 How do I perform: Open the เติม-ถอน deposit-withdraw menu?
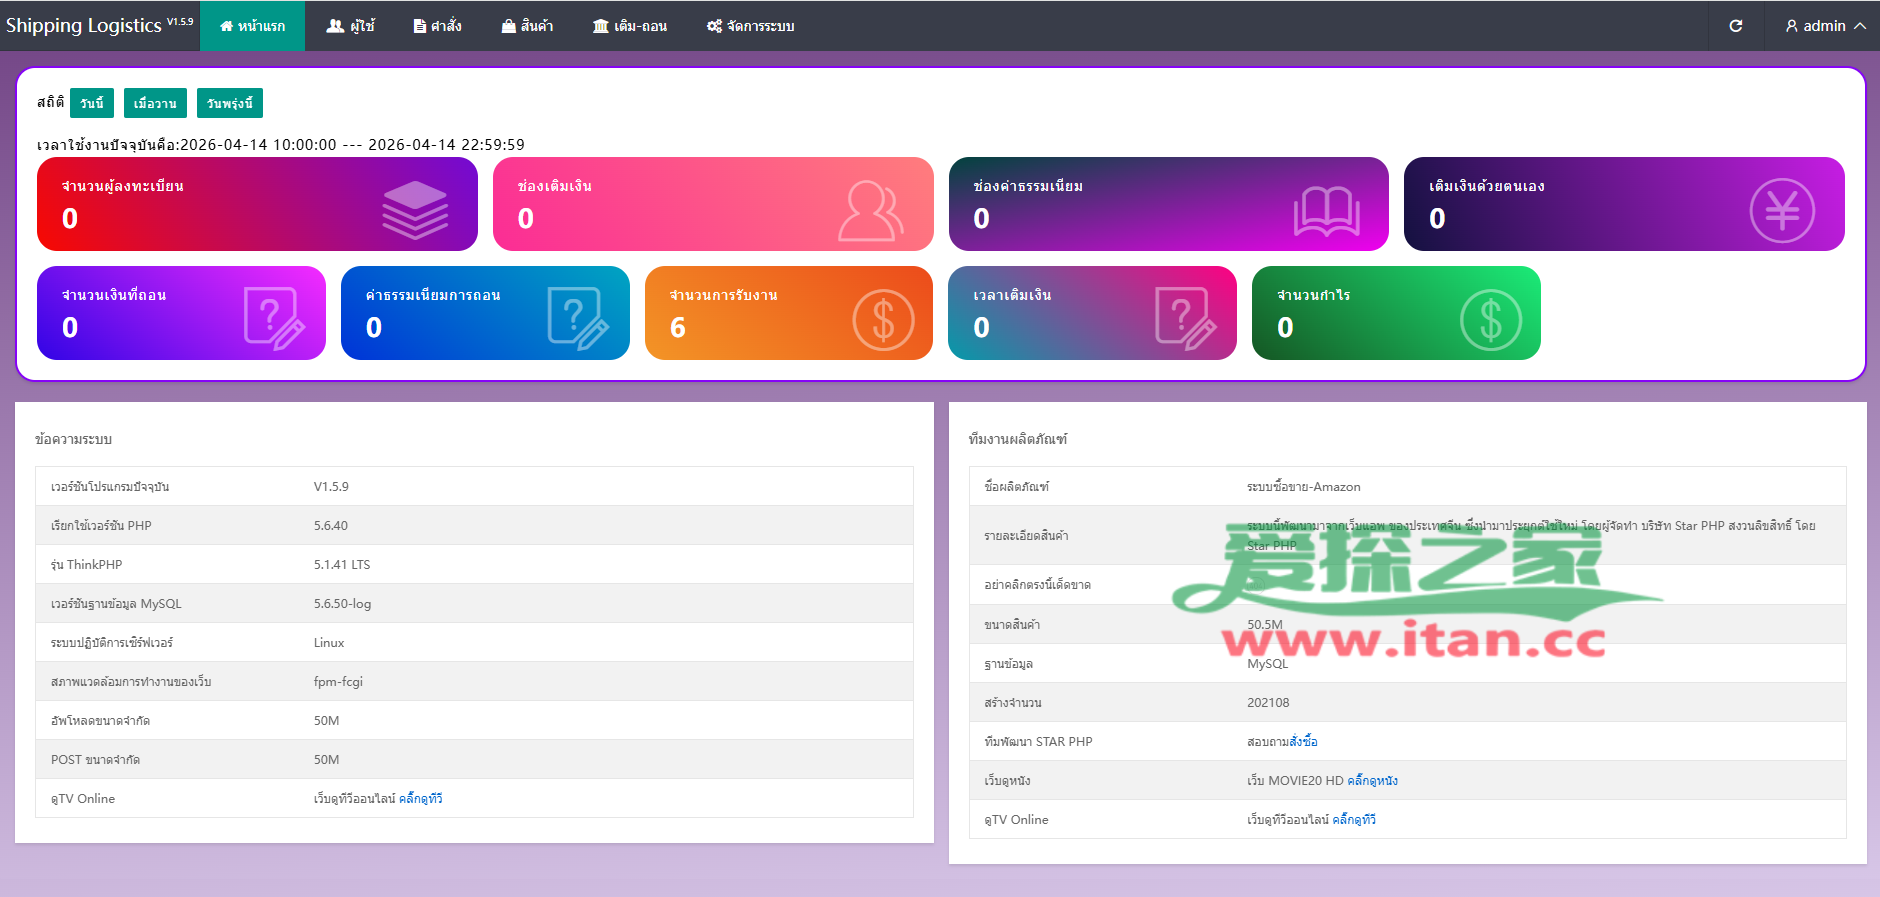tap(629, 26)
